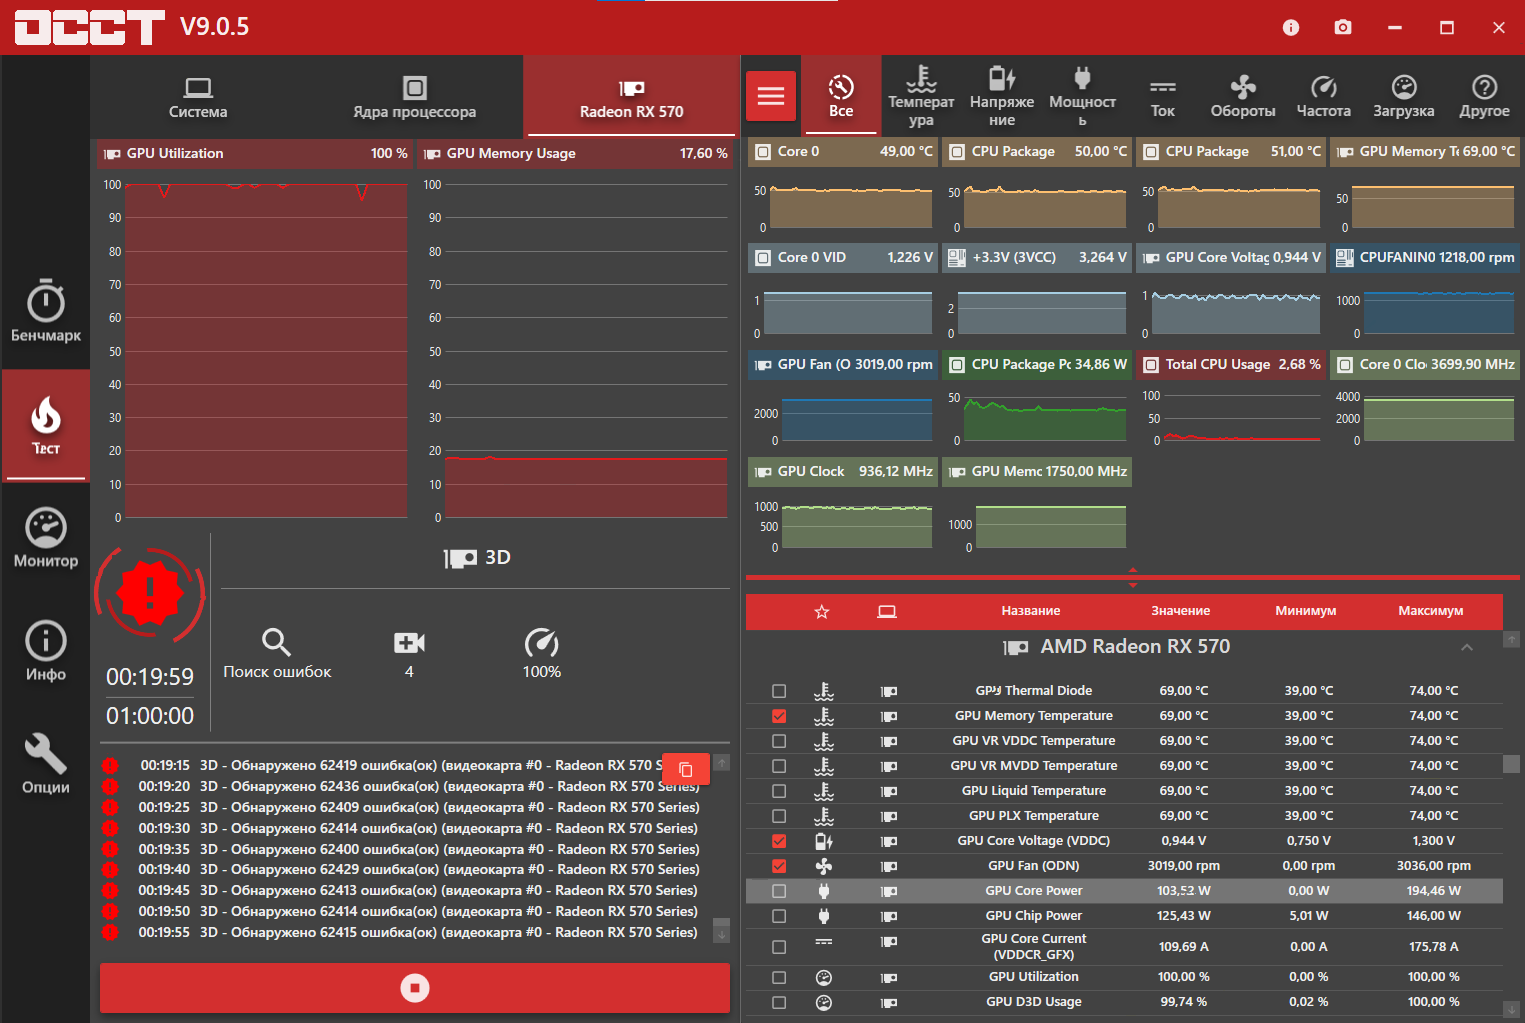Image resolution: width=1525 pixels, height=1023 pixels.
Task: Uncheck GPU Core Voltage (VDDC) checkbox
Action: click(779, 841)
